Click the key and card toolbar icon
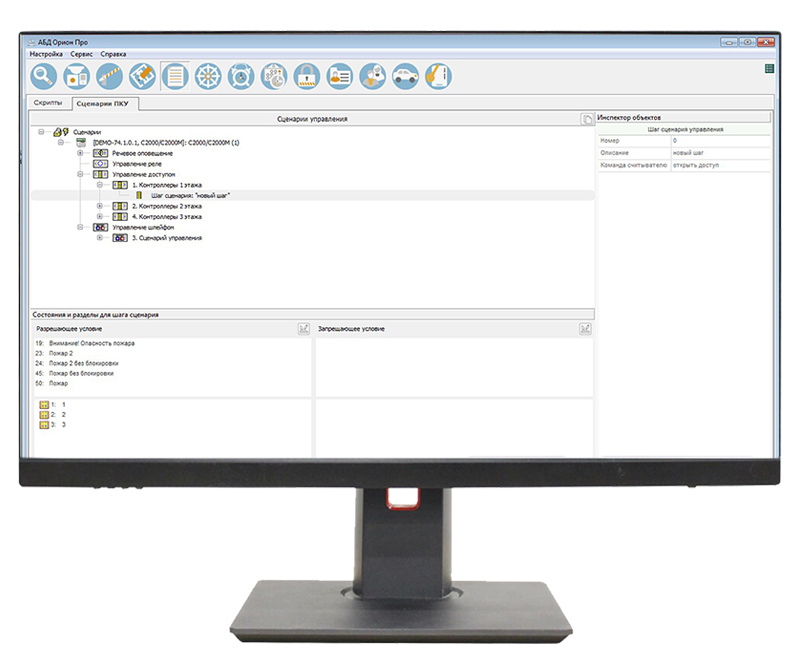799x667 pixels. [437, 76]
